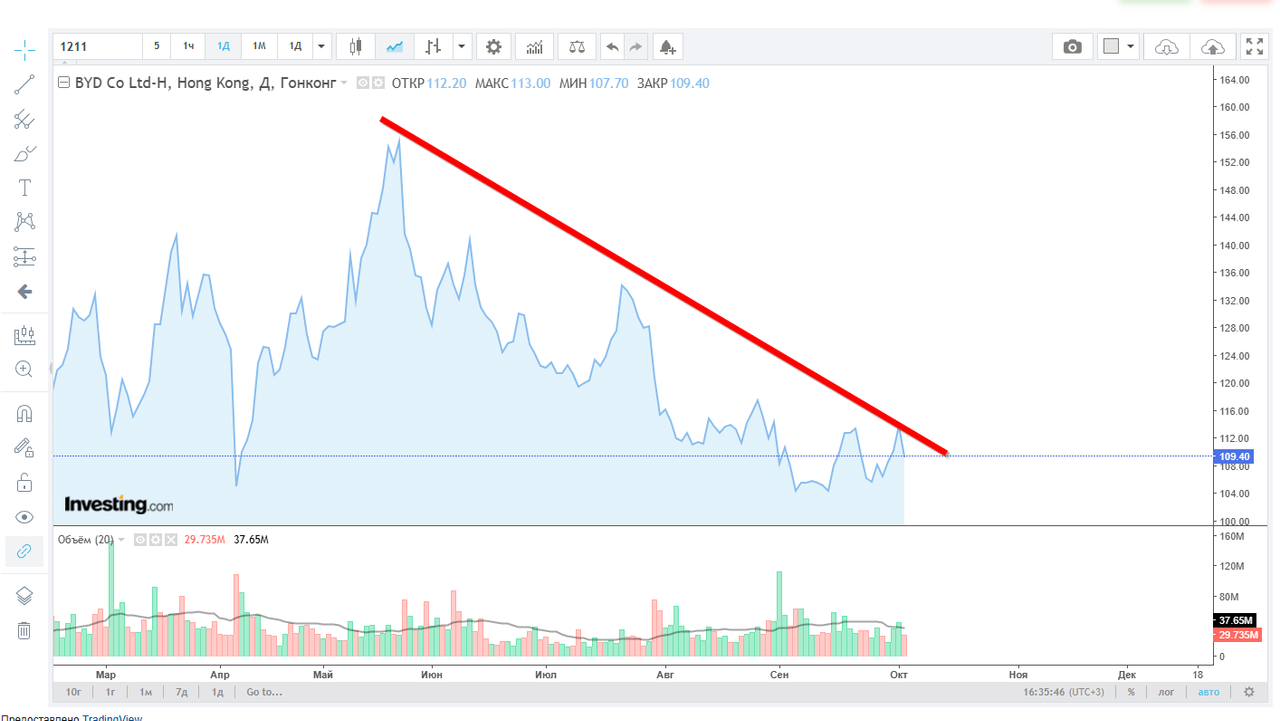This screenshot has width=1280, height=721.
Task: Hide all drawing tools with eye icon
Action: pos(24,517)
